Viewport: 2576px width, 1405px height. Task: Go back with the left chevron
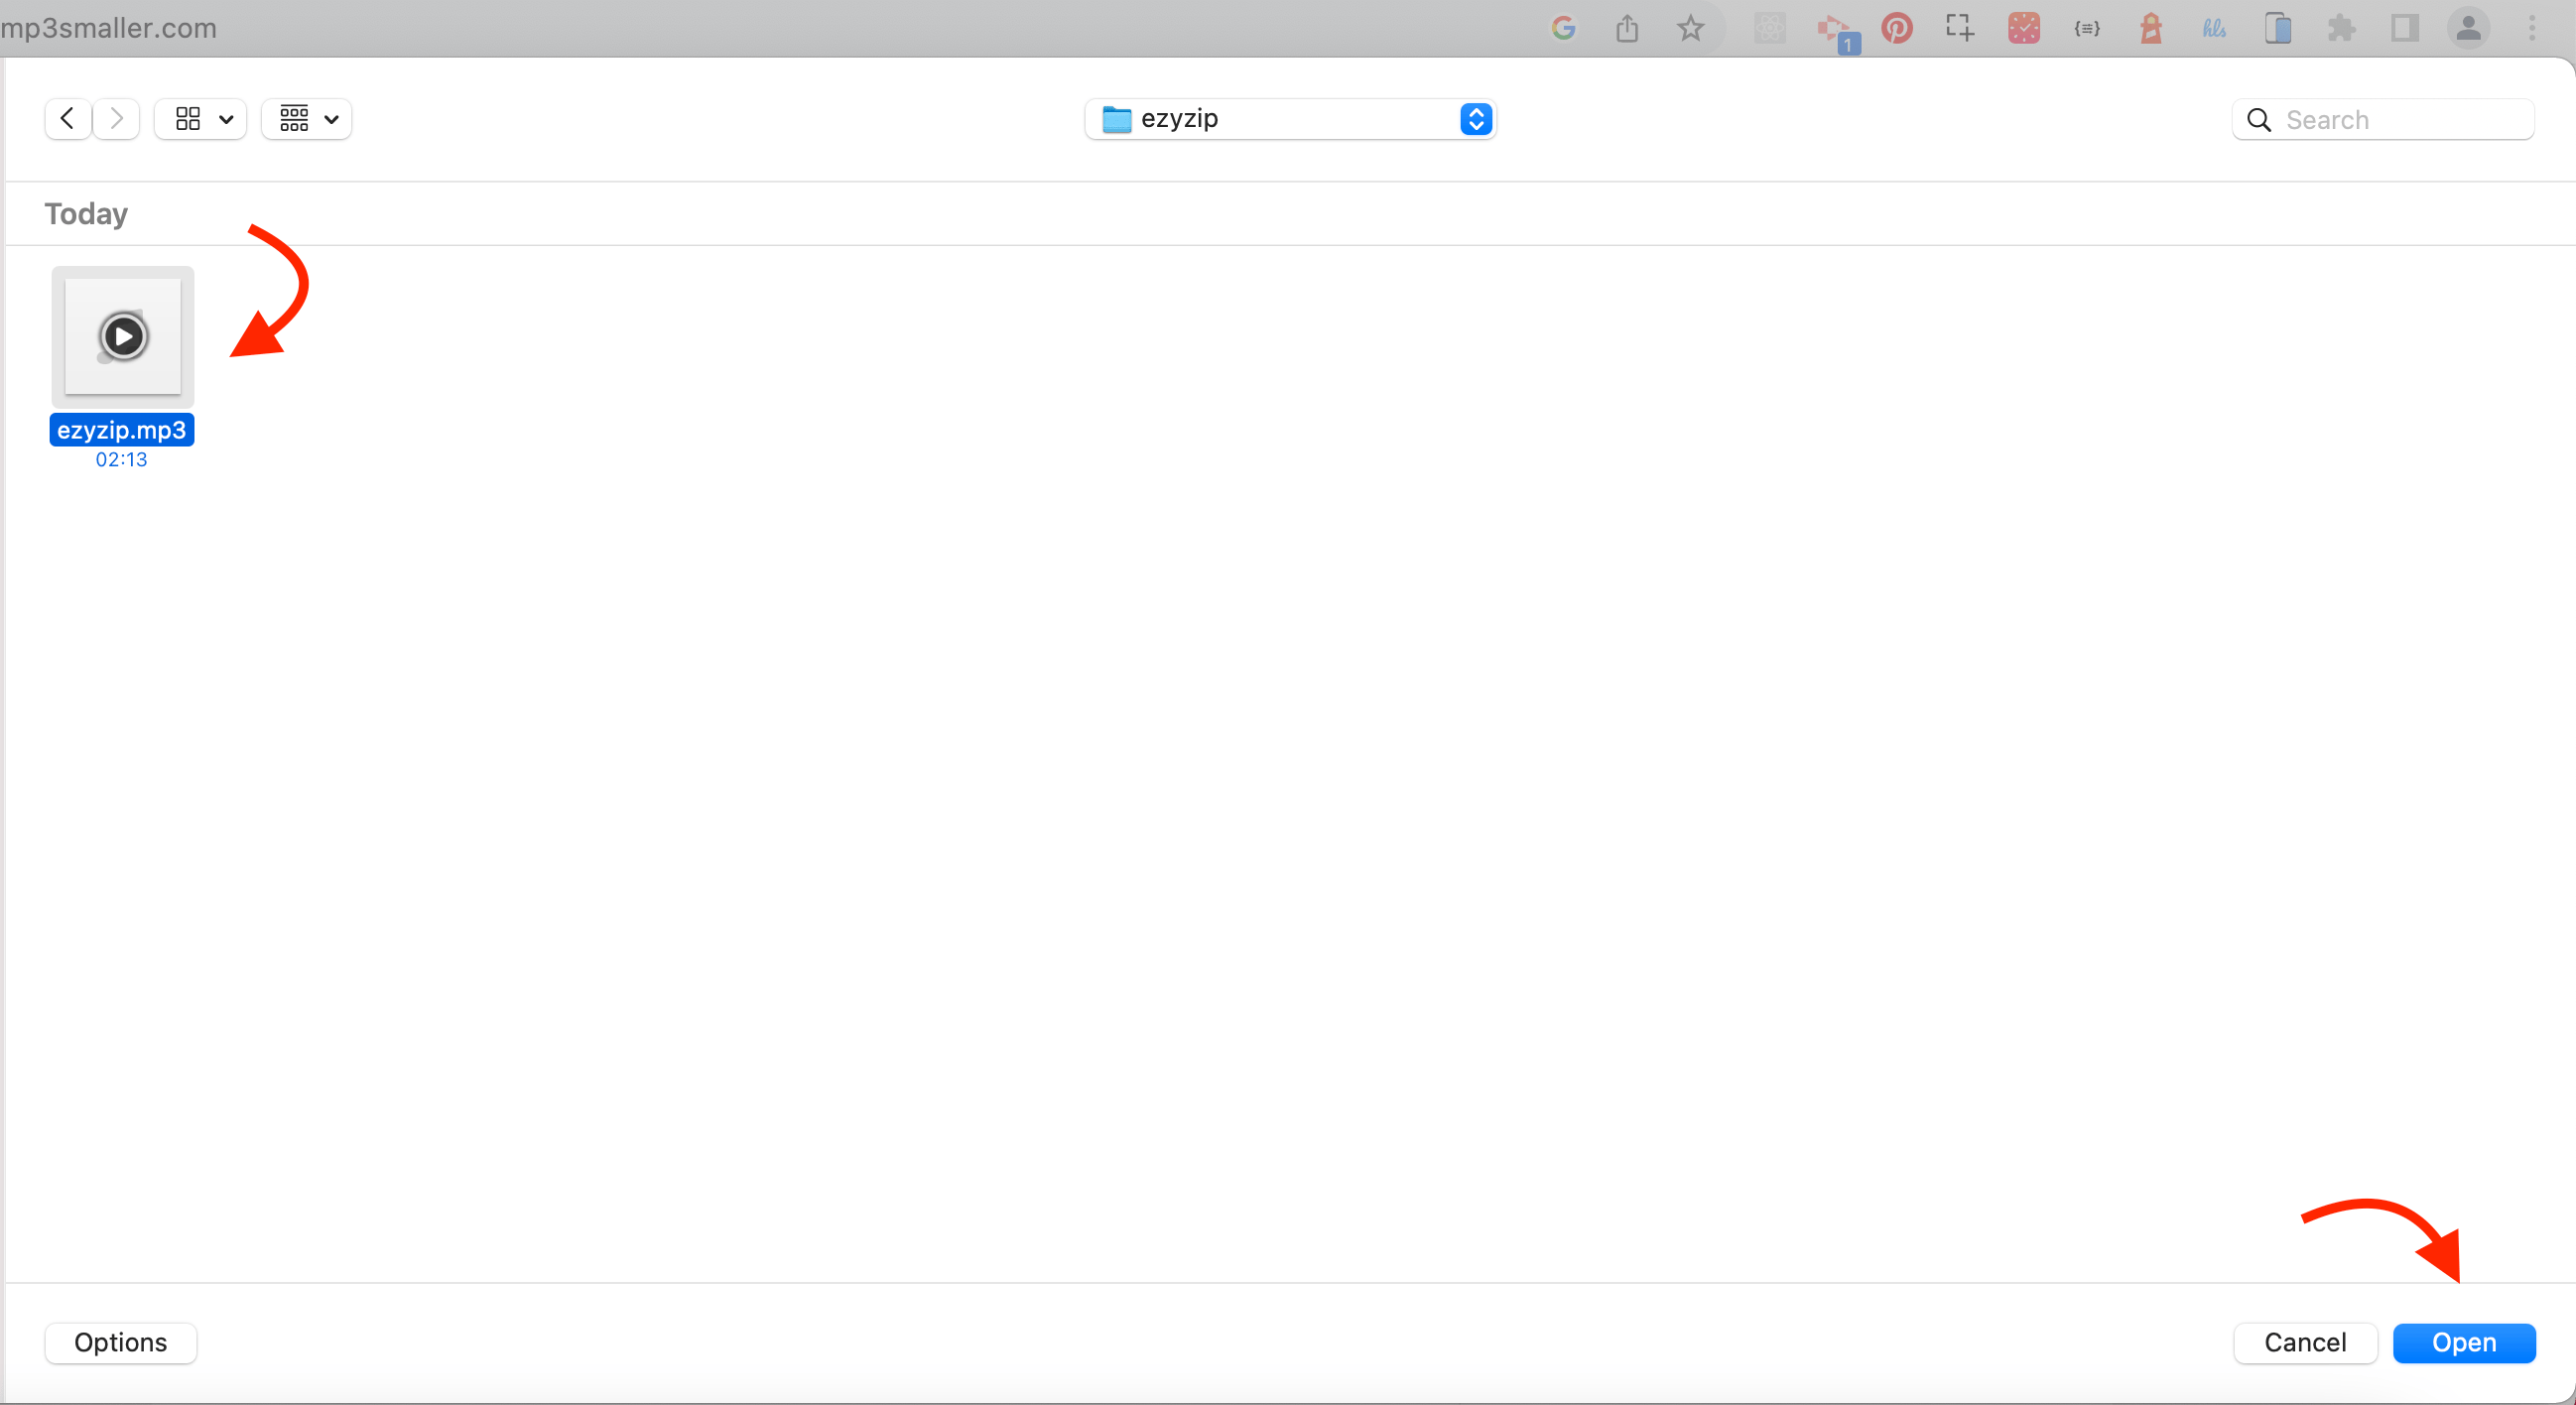[67, 119]
